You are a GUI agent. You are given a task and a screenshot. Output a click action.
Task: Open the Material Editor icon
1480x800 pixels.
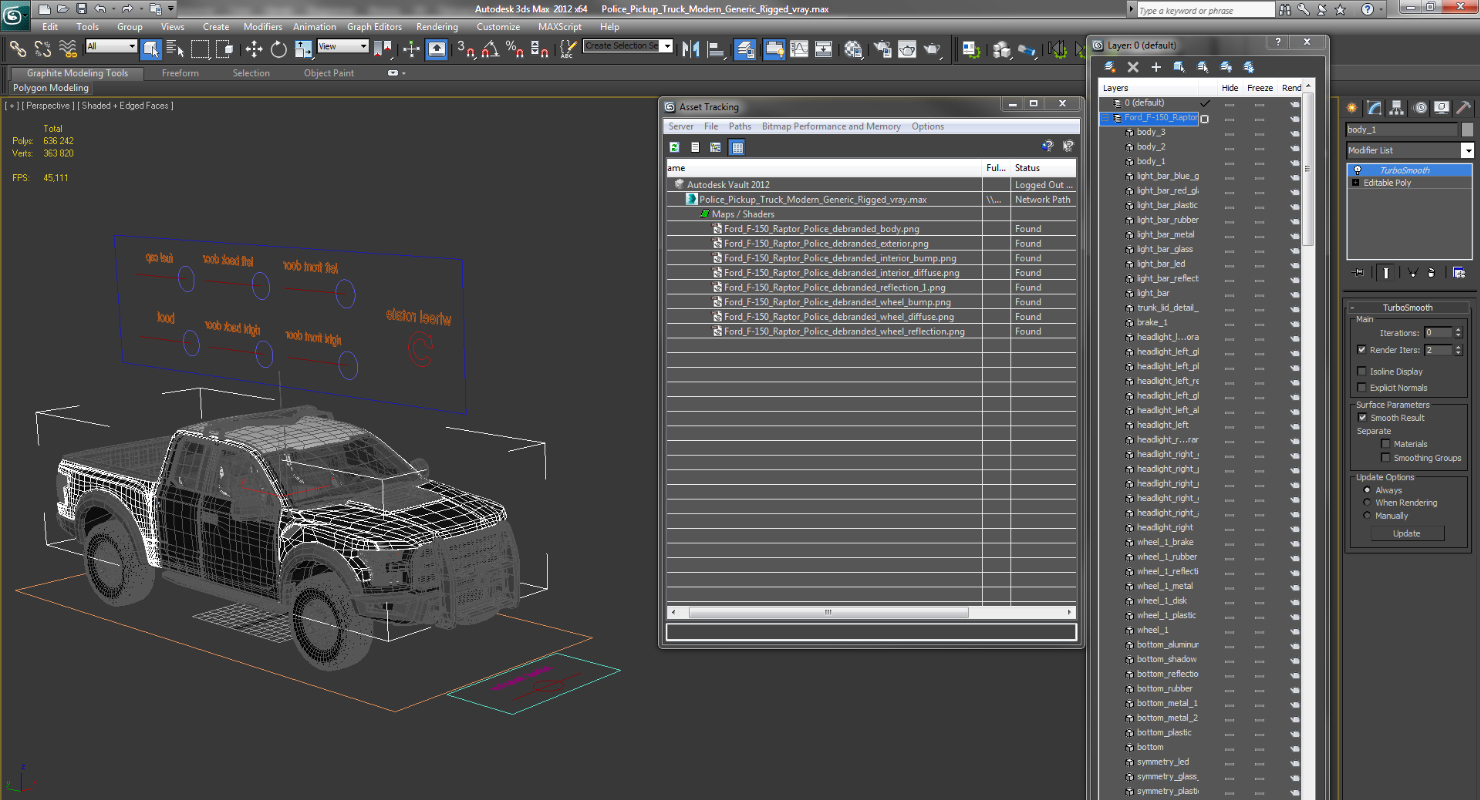(x=853, y=48)
